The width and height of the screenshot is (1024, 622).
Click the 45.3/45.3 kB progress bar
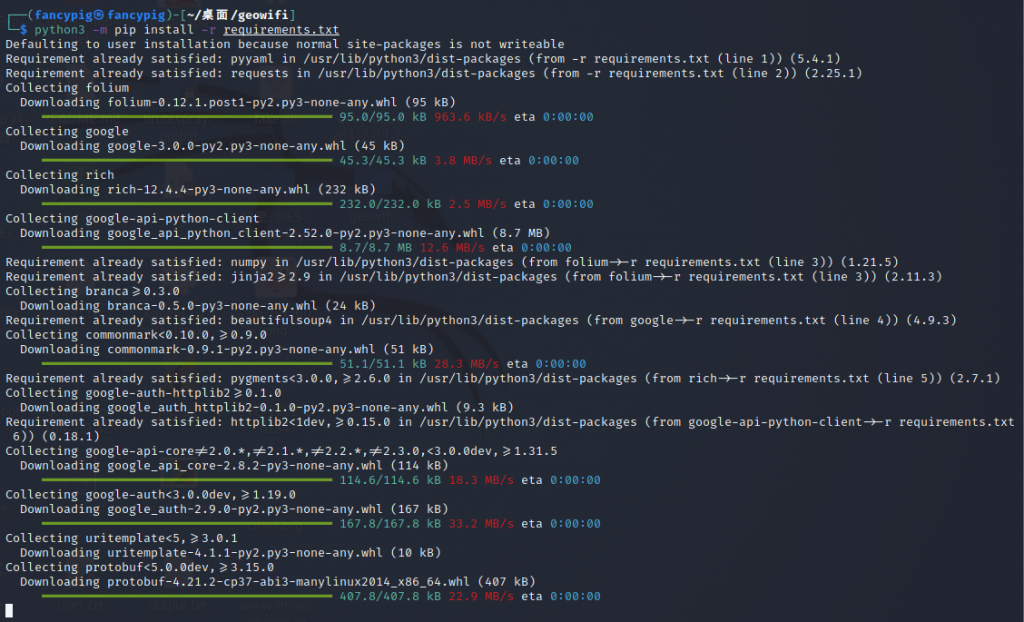(187, 160)
